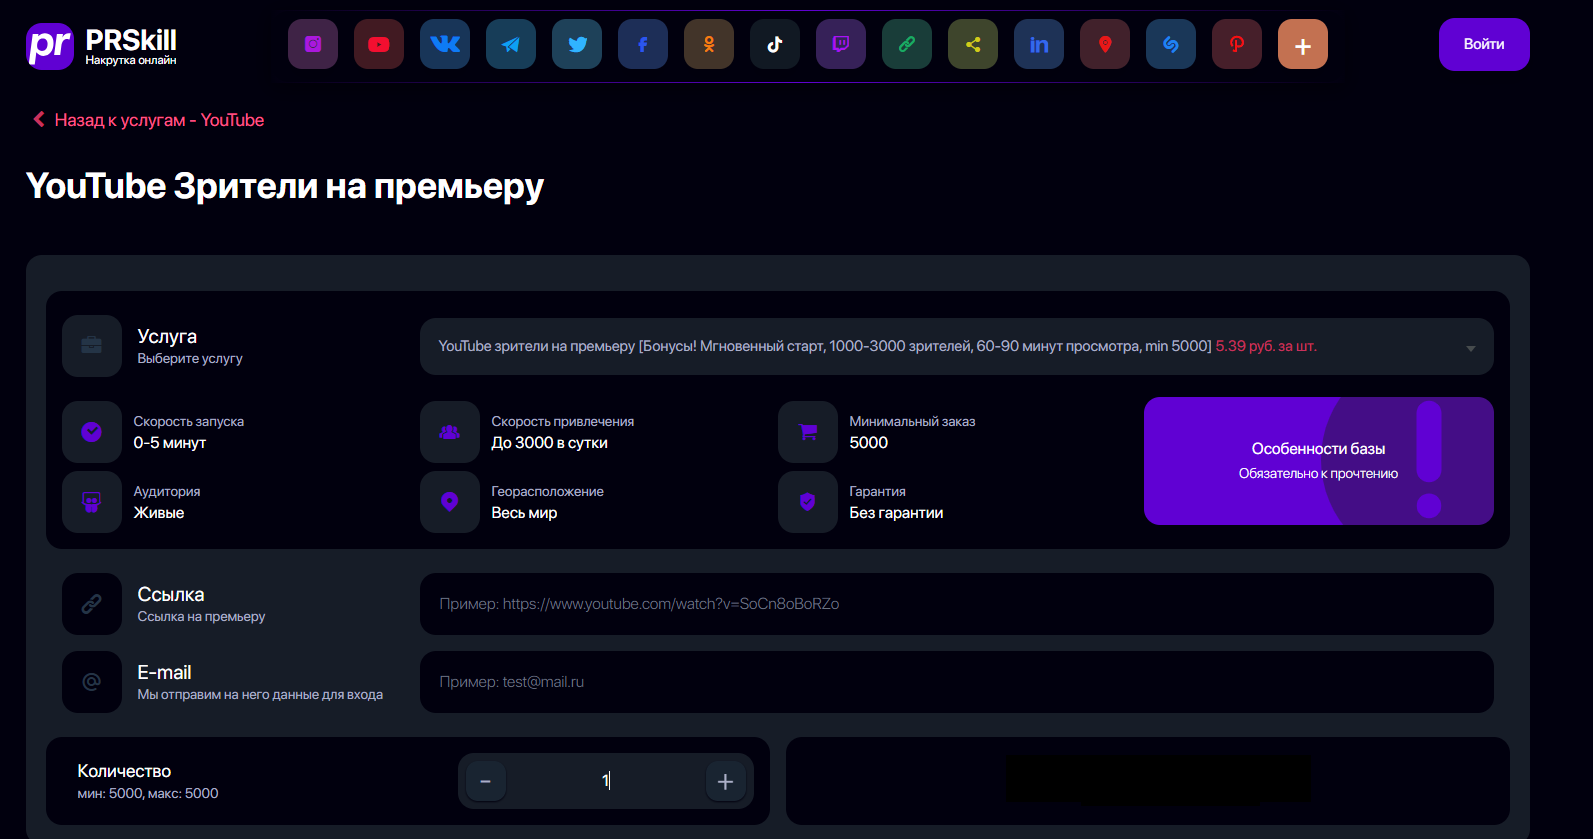Click the Минимальный заказ cart icon
The height and width of the screenshot is (839, 1593).
coord(808,432)
